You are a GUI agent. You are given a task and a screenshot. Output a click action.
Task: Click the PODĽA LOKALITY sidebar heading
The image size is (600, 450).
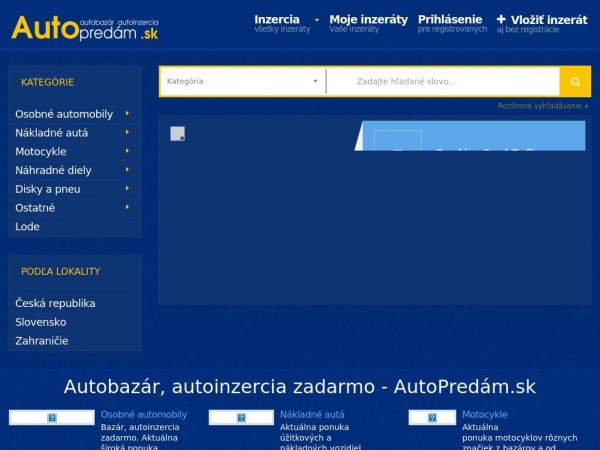click(x=60, y=271)
